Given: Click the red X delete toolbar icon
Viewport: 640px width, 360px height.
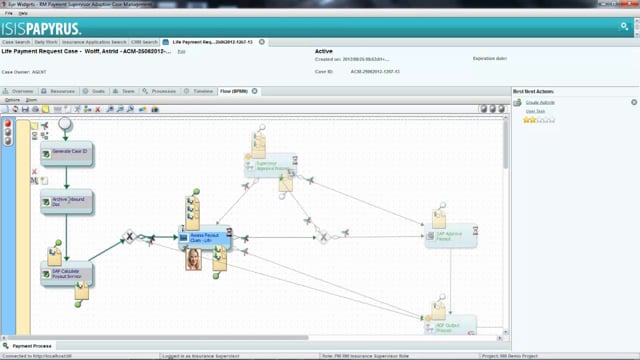Looking at the screenshot, I should coord(98,109).
